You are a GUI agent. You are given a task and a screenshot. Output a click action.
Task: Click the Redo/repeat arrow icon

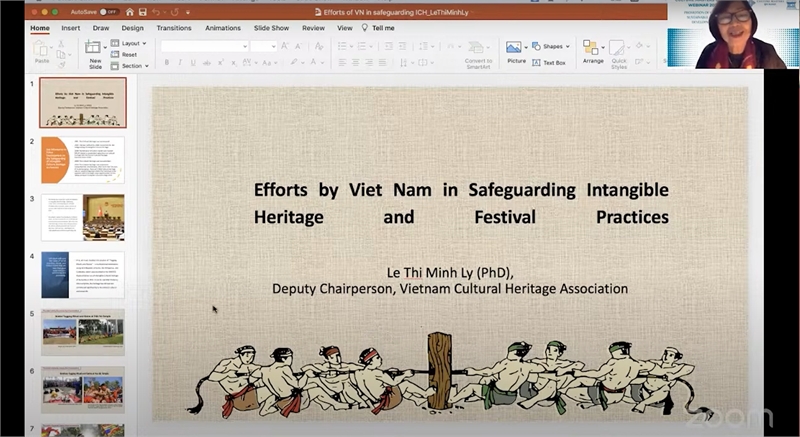tap(175, 12)
